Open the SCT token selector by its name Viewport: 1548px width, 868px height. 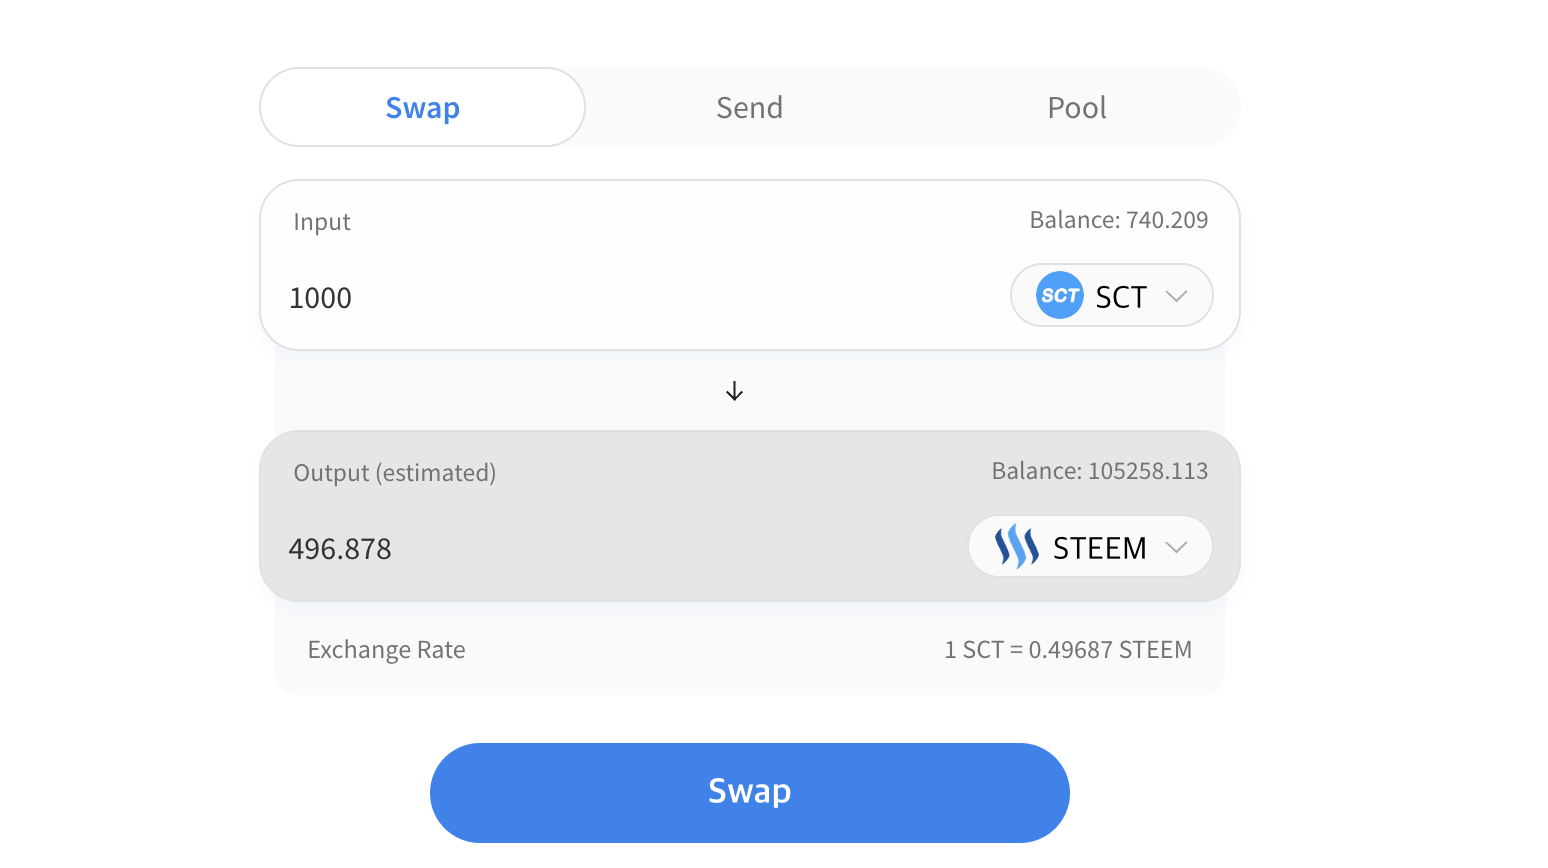pyautogui.click(x=1120, y=297)
